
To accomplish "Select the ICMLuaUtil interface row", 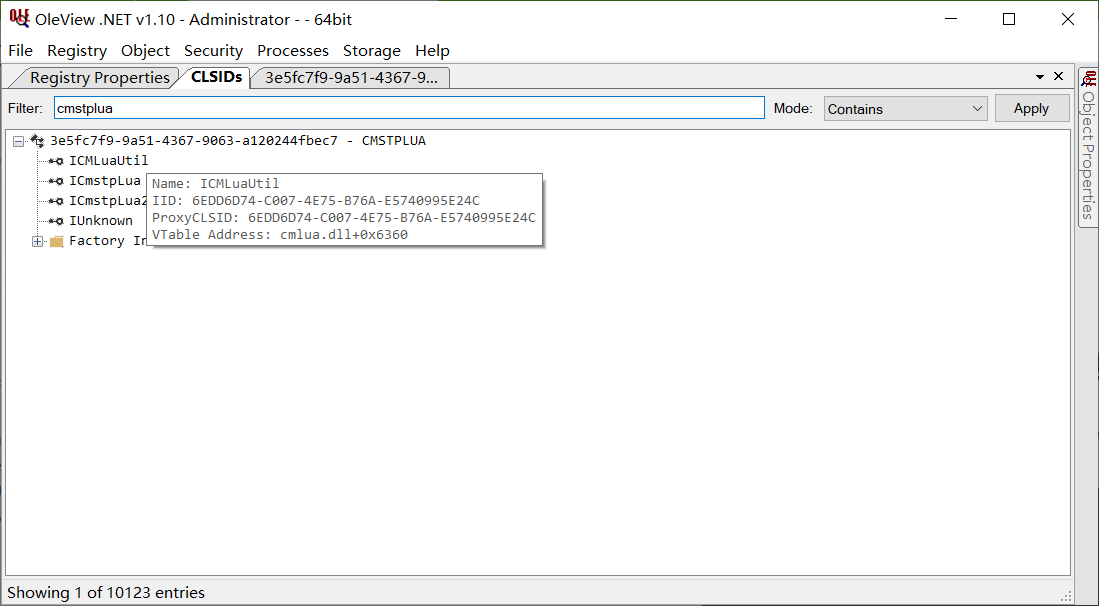I will pyautogui.click(x=109, y=160).
